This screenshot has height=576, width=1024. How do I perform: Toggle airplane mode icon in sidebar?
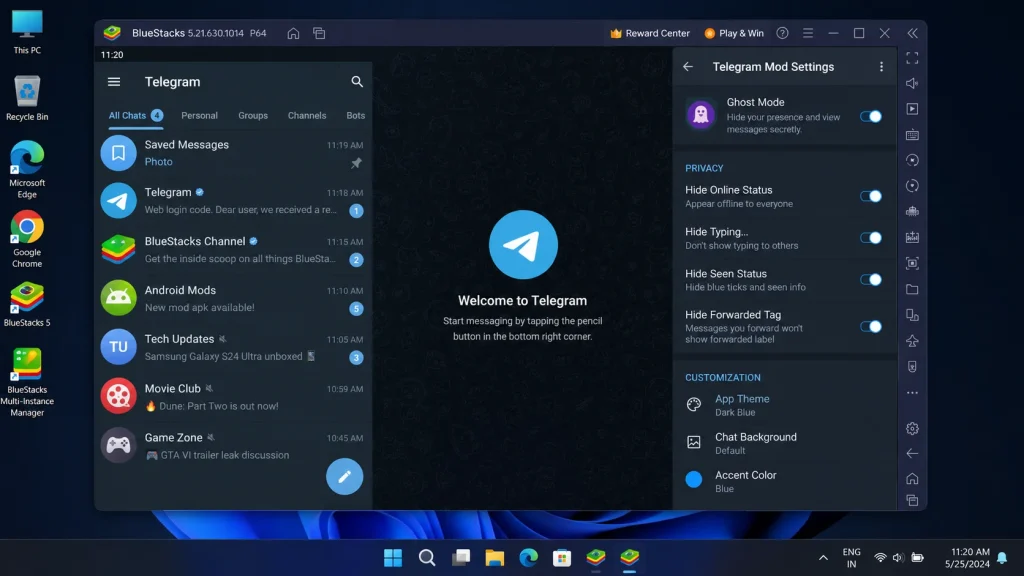click(912, 341)
